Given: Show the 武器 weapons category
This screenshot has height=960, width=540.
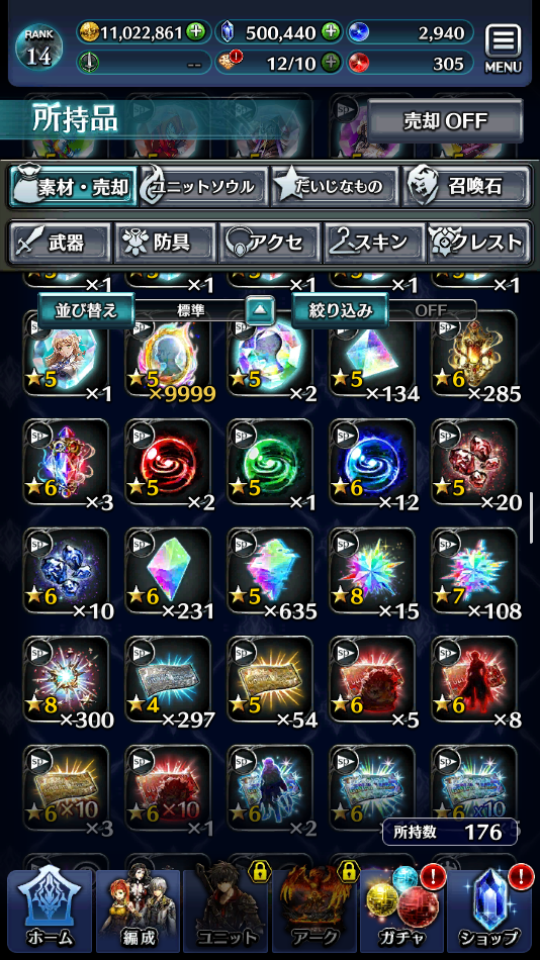Looking at the screenshot, I should tap(60, 242).
